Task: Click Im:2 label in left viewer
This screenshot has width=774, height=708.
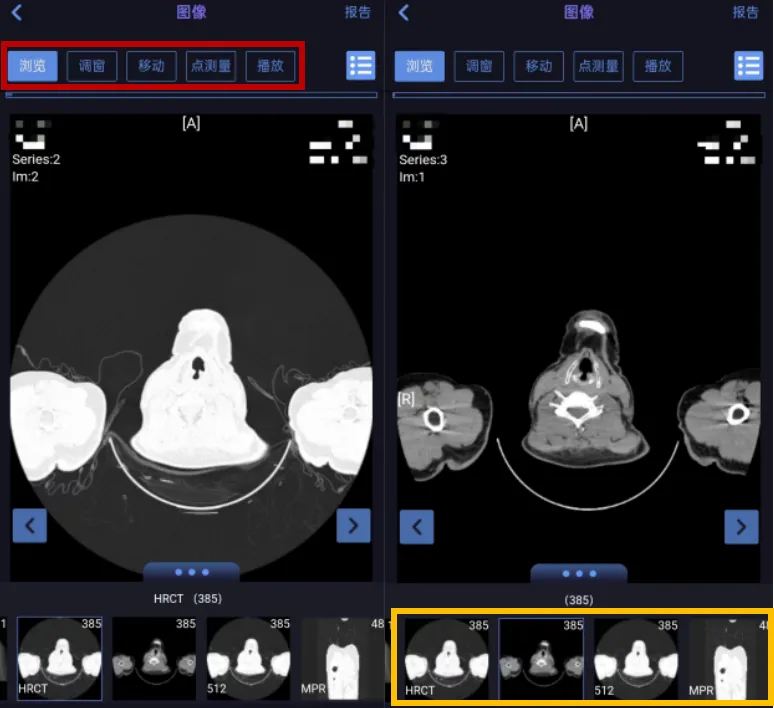Action: pyautogui.click(x=25, y=177)
